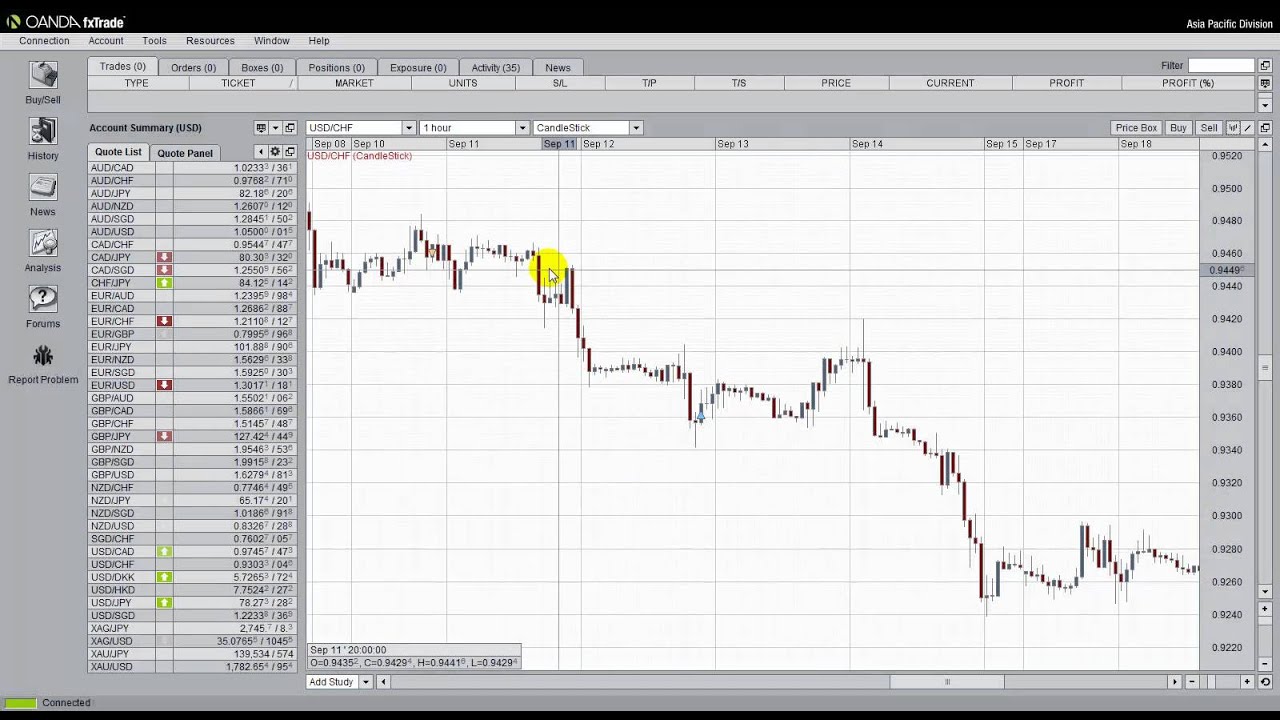Click the Price Box button

[1136, 128]
